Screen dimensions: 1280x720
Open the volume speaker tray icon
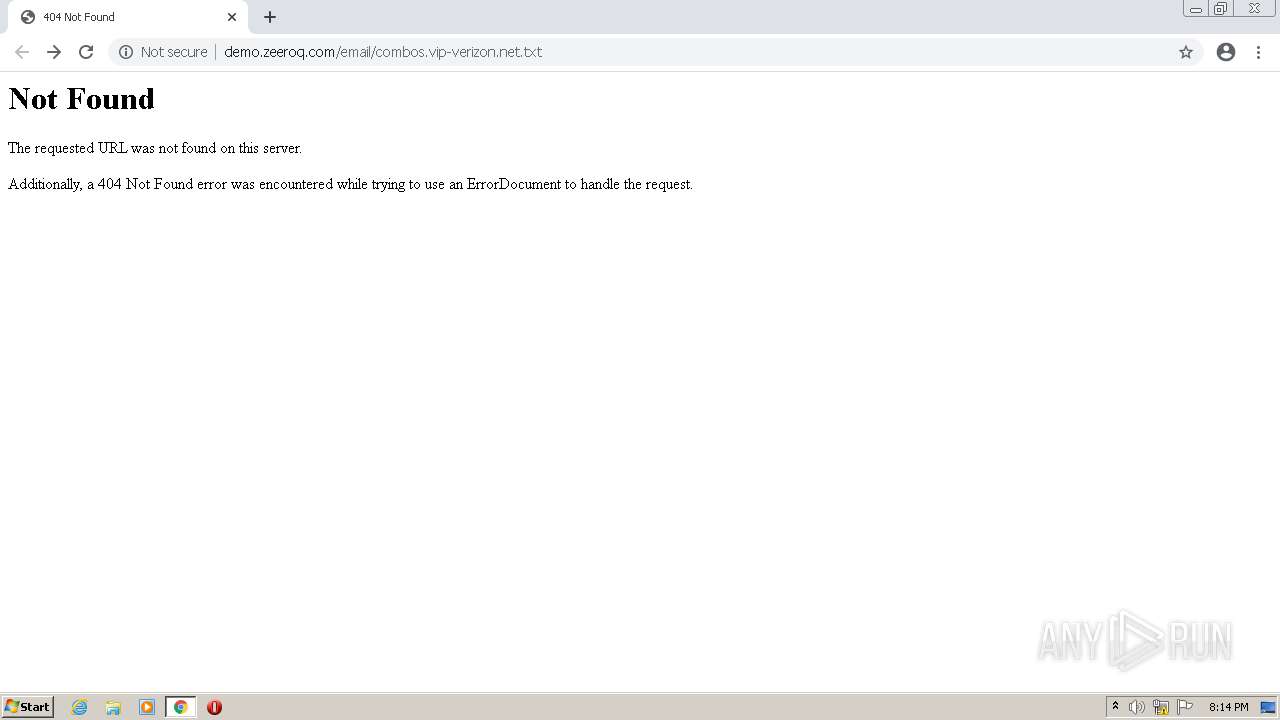coord(1137,707)
